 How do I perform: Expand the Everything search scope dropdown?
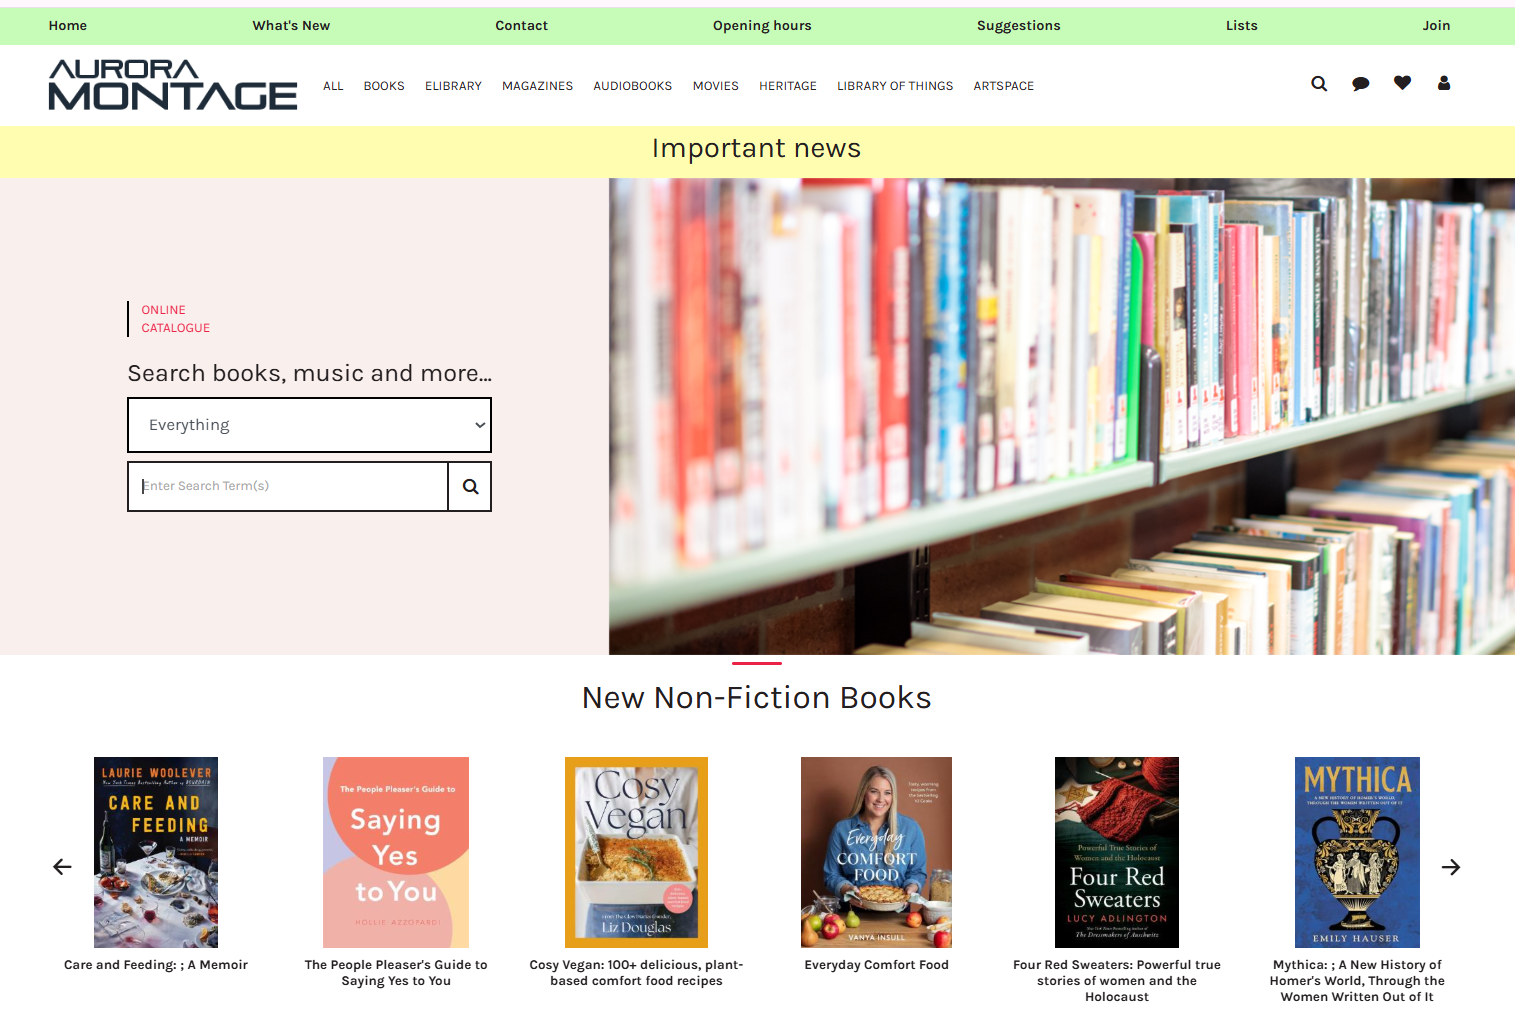tap(309, 425)
